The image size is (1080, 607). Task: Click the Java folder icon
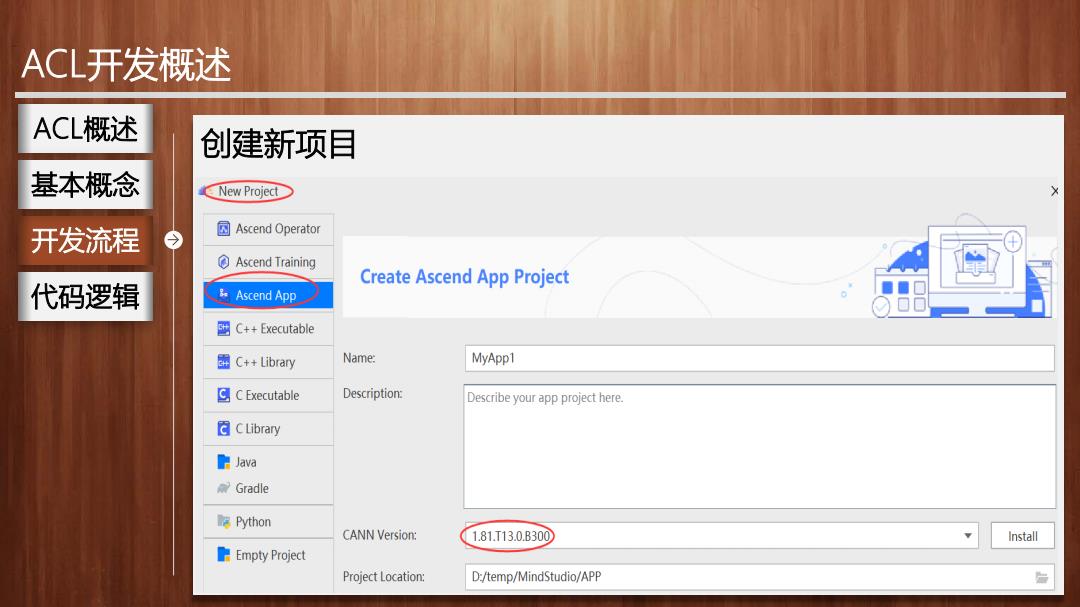click(223, 462)
